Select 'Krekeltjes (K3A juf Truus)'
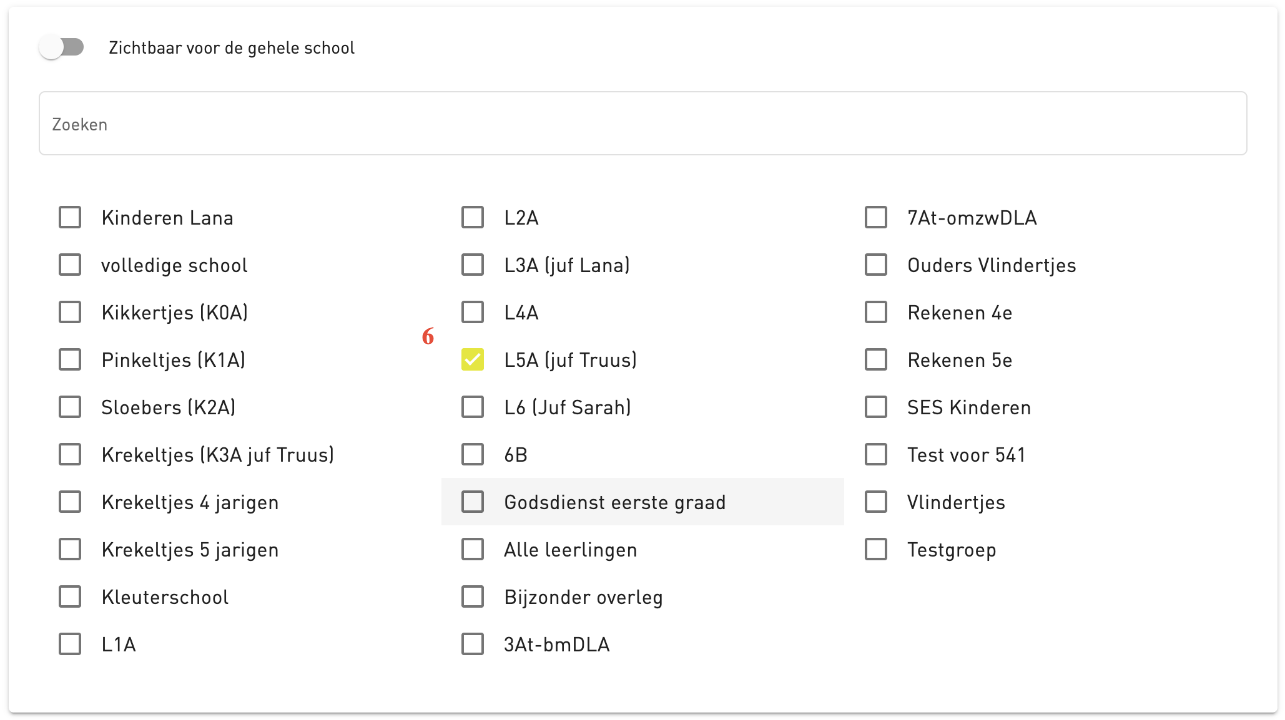The image size is (1285, 720). pyautogui.click(x=69, y=454)
